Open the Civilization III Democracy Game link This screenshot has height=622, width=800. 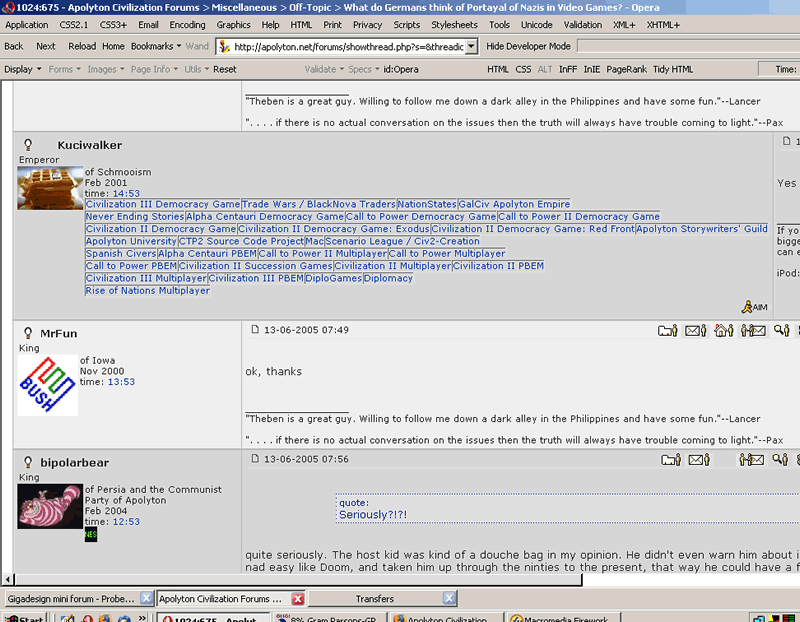[163, 204]
